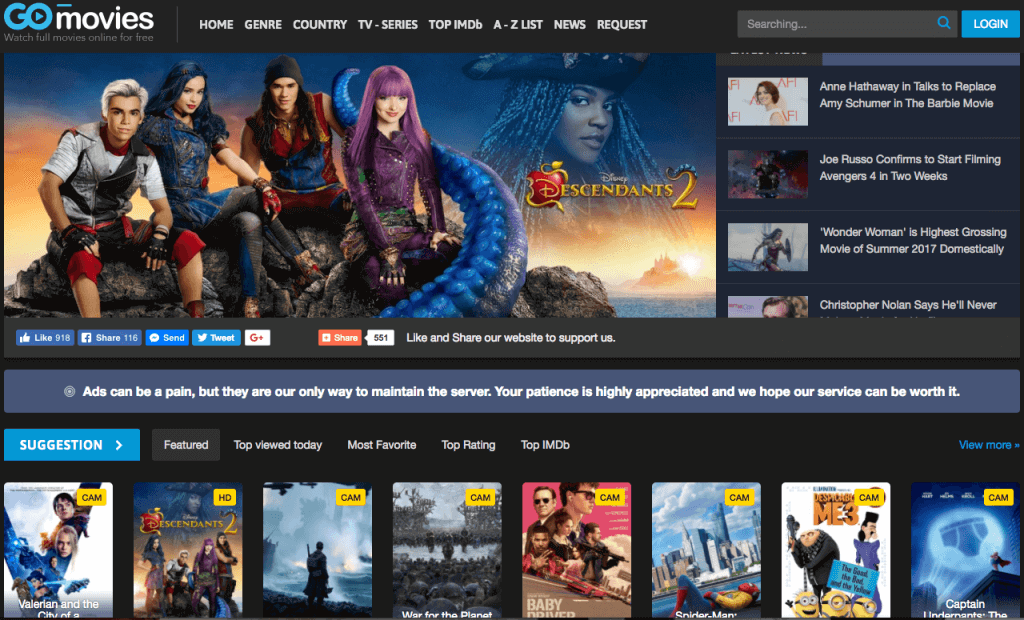
Task: Send via Messenger button
Action: (167, 338)
